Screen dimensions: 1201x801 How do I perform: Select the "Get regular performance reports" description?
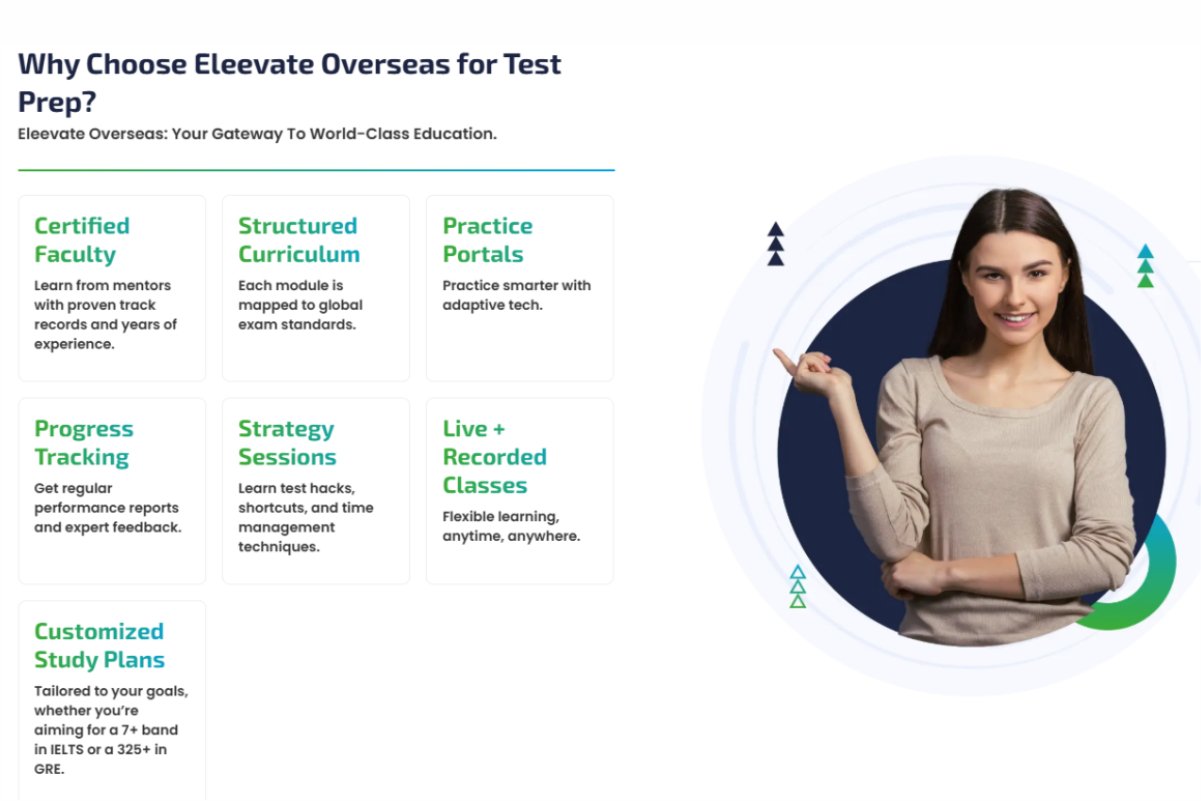click(108, 508)
